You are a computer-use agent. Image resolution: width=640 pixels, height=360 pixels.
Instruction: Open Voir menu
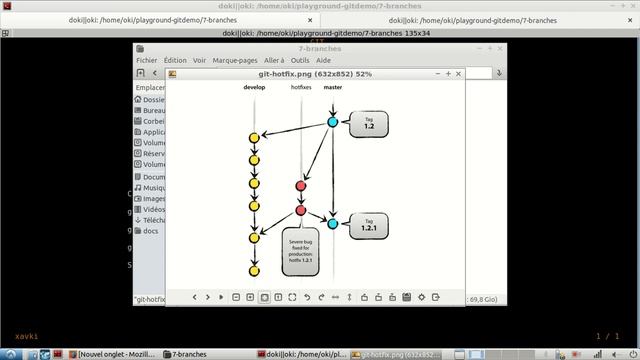pos(199,60)
